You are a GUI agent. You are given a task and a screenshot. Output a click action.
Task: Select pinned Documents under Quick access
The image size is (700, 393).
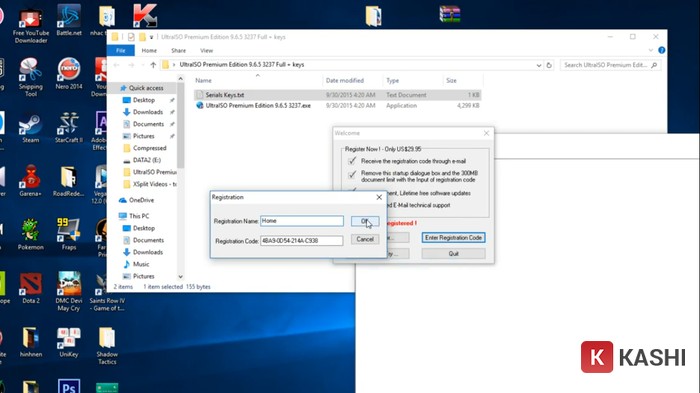[148, 124]
